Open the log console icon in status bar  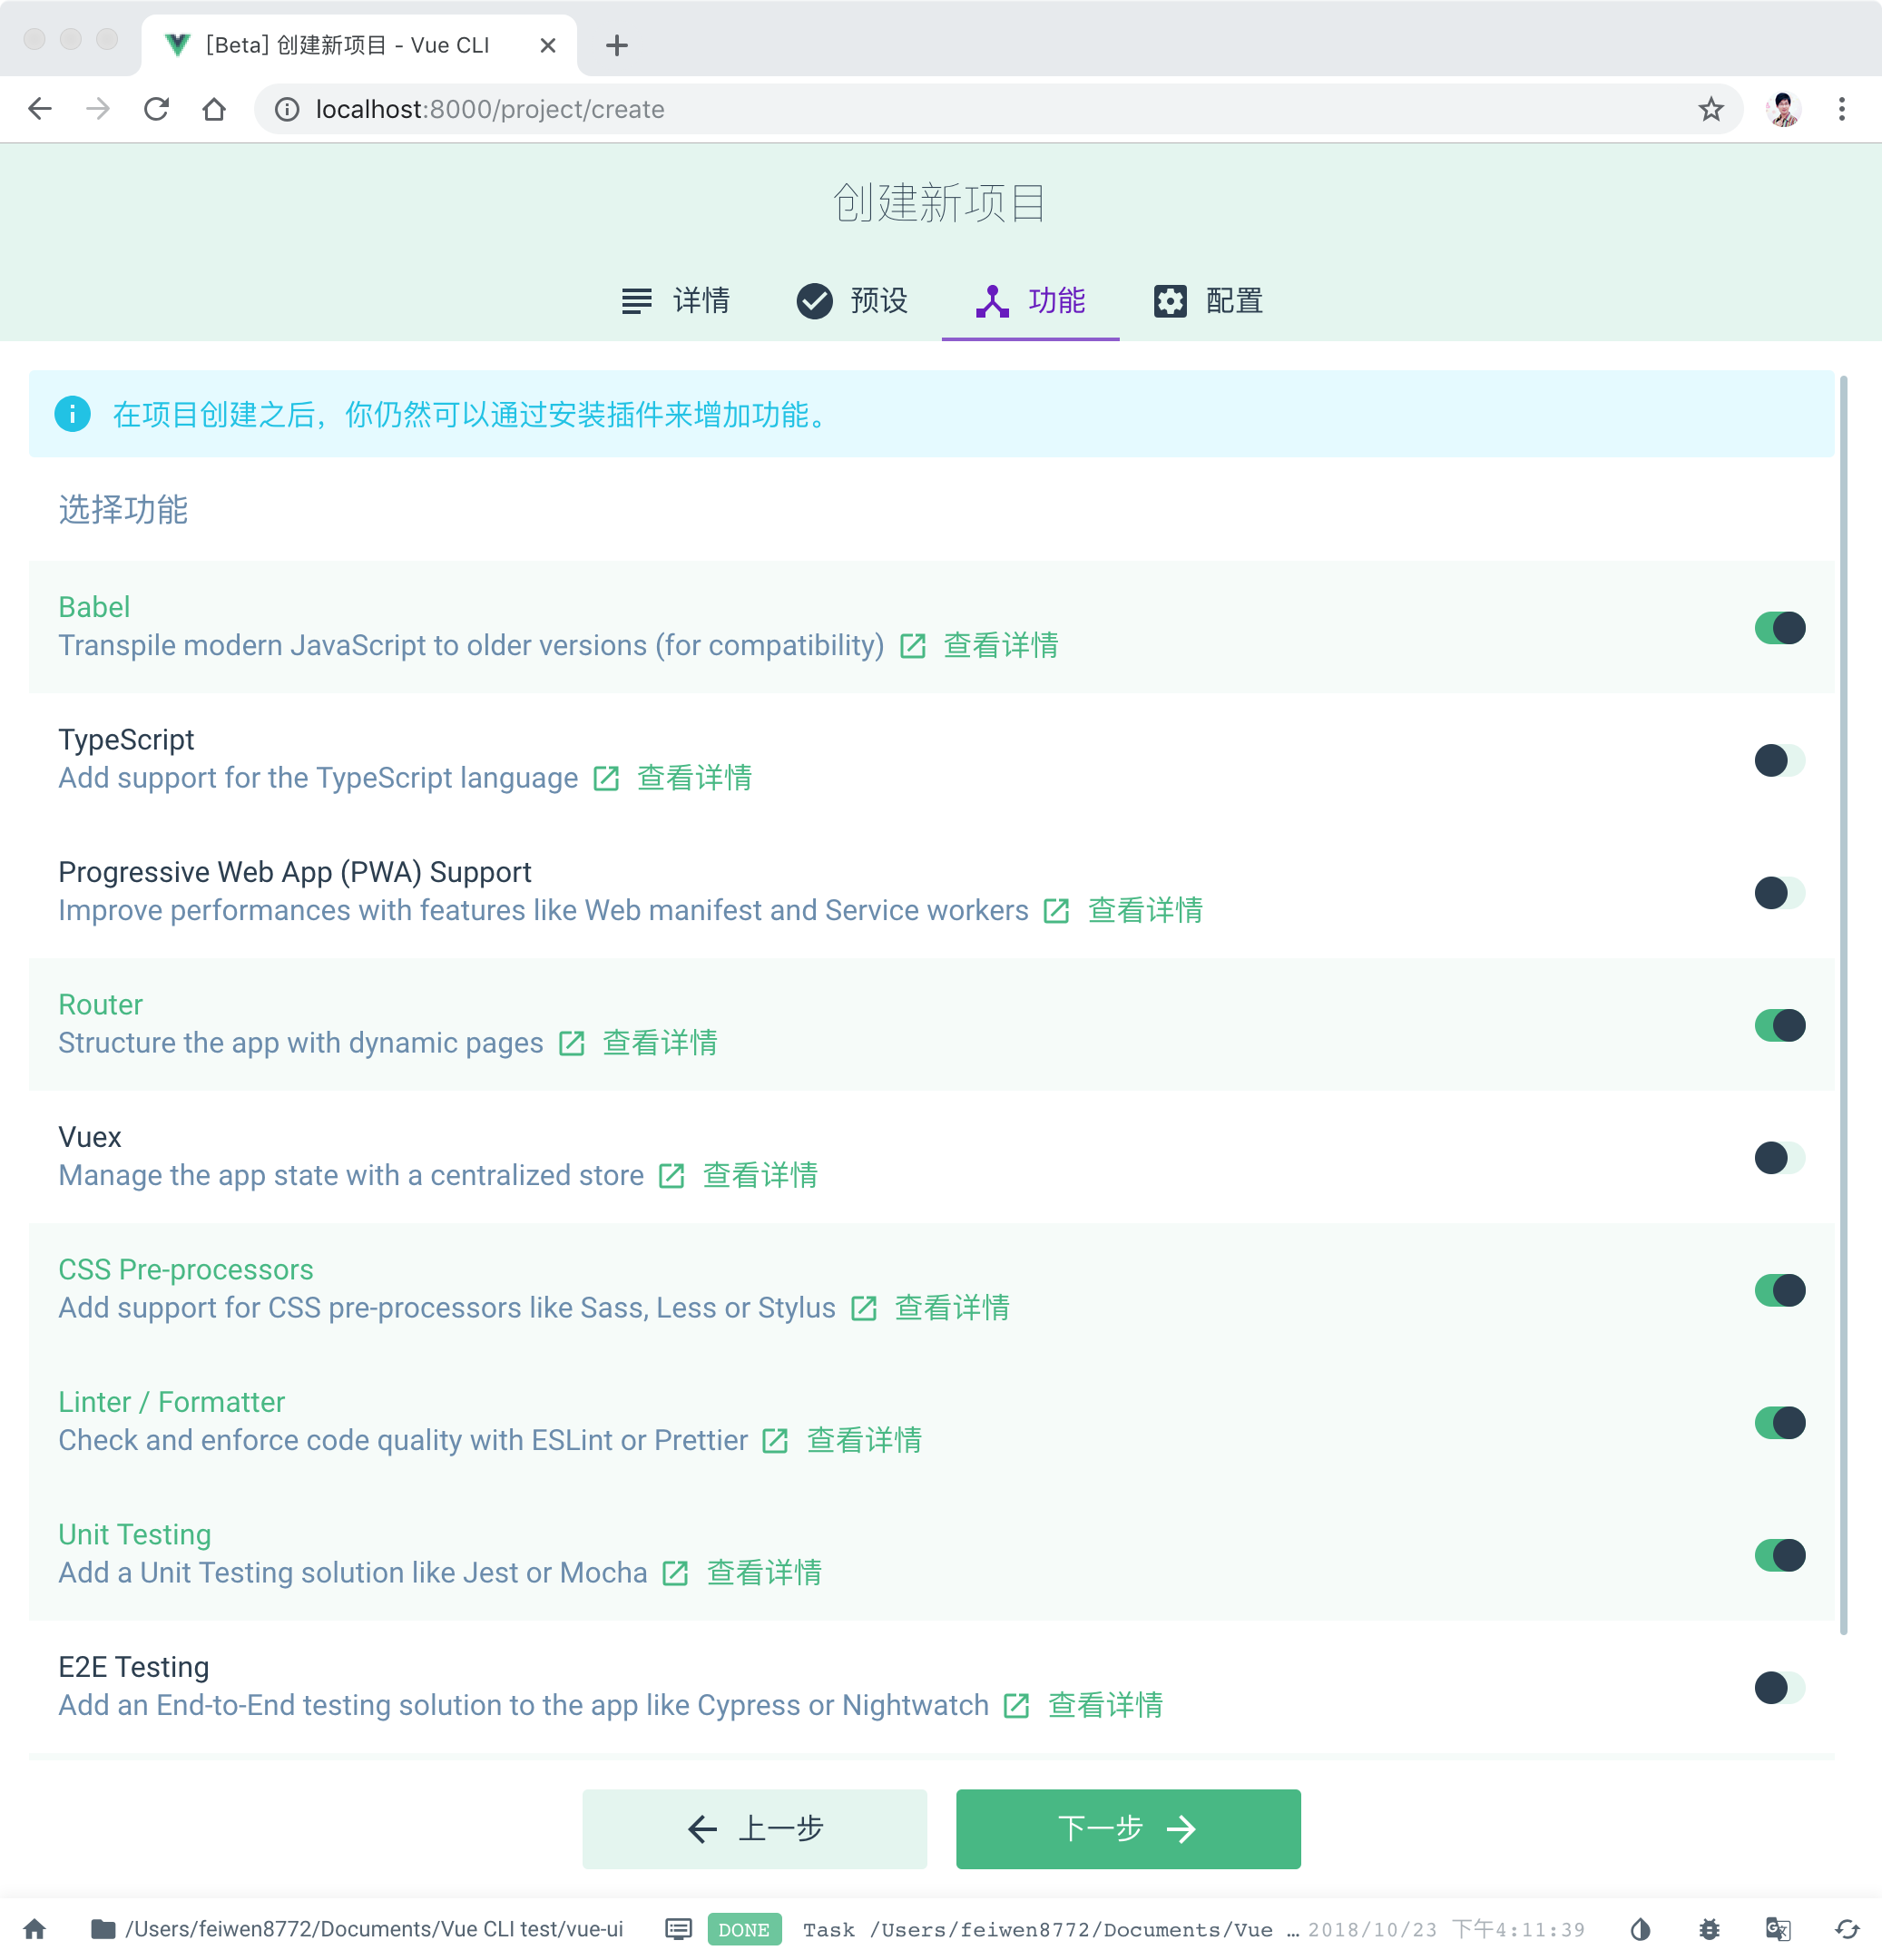coord(679,1929)
